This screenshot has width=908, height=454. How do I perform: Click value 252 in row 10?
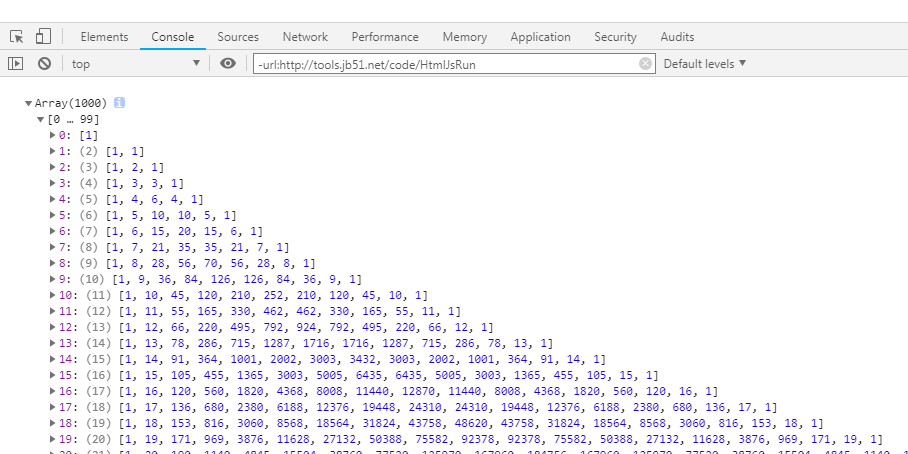pyautogui.click(x=273, y=295)
